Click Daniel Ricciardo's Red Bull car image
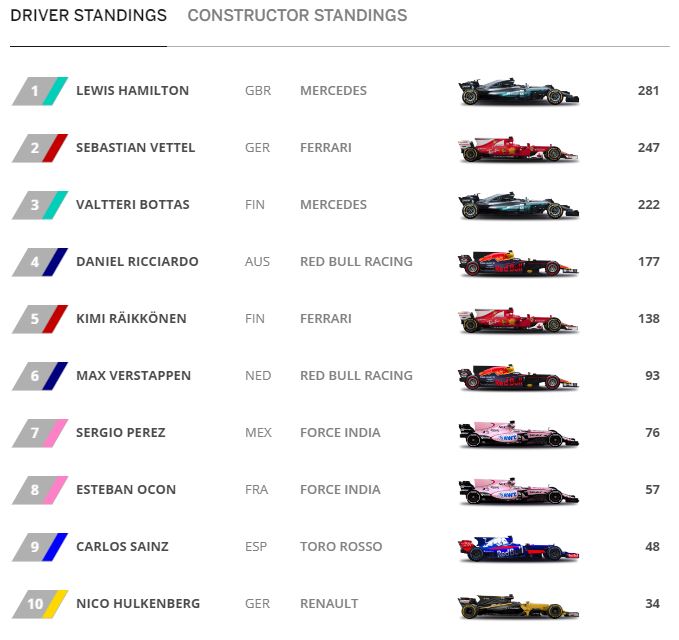Screen dimensions: 679x640 (x=518, y=263)
